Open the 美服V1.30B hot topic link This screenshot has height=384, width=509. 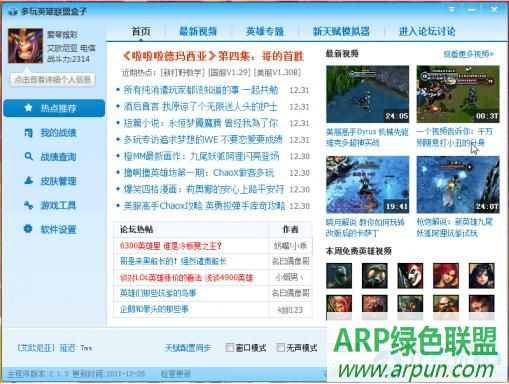(278, 73)
